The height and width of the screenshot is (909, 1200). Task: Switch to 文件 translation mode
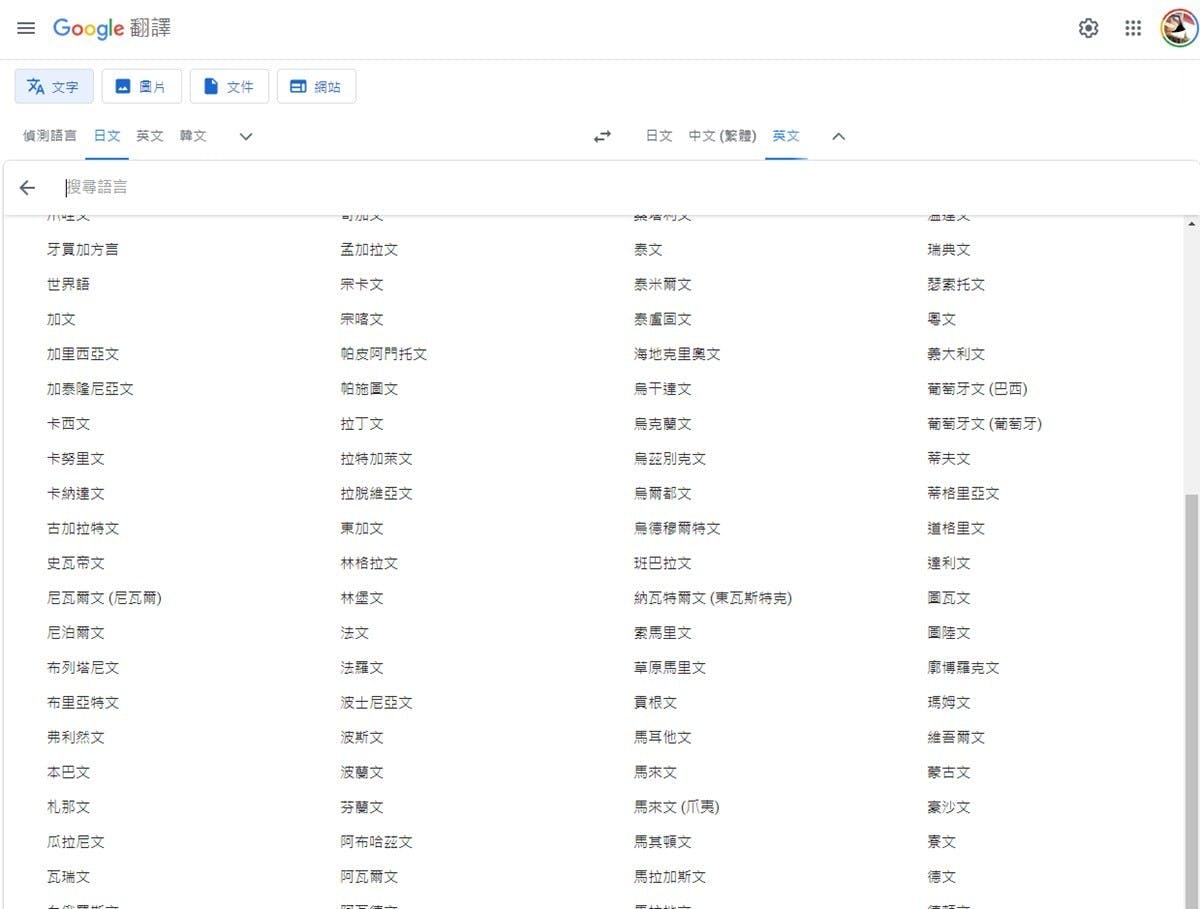tap(229, 86)
